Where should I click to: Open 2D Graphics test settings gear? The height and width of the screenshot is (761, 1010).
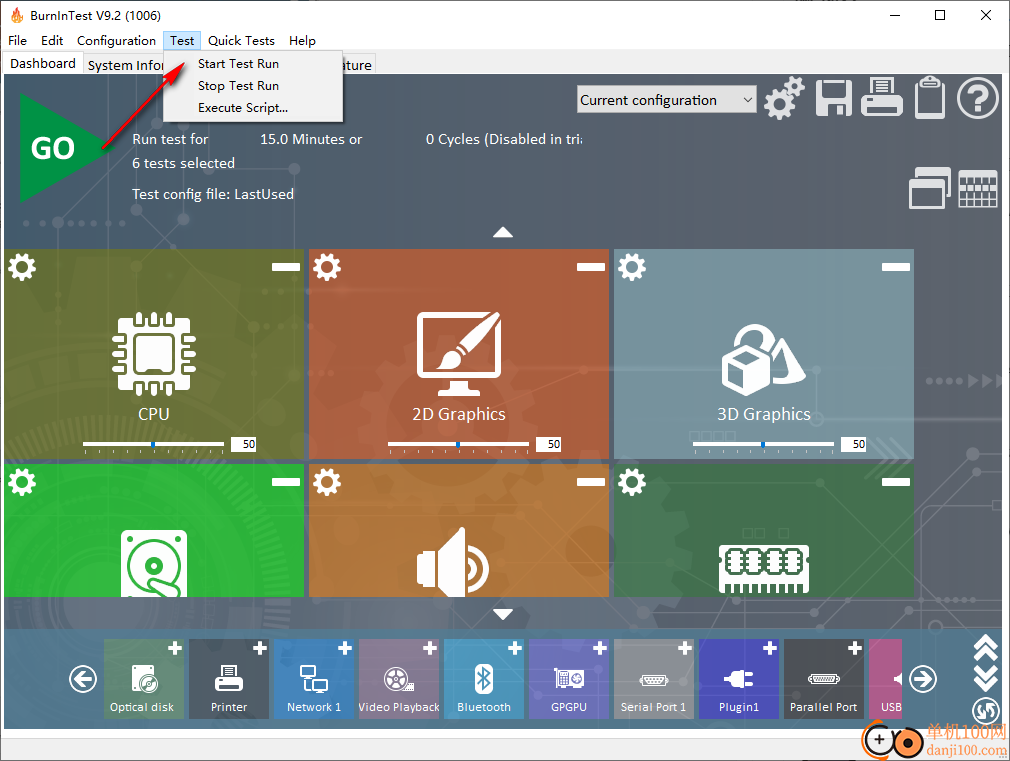point(327,267)
